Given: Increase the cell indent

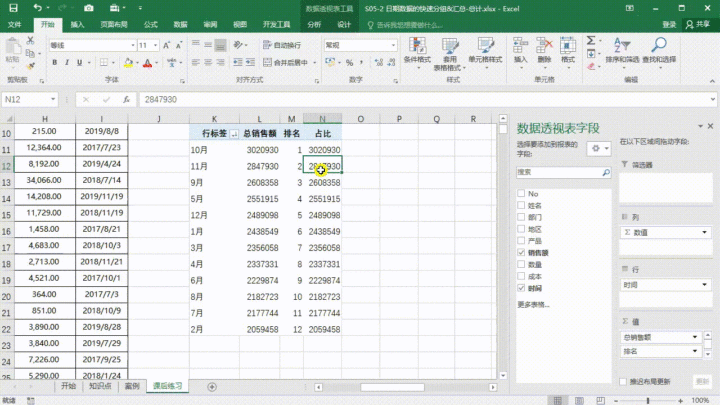Looking at the screenshot, I should click(x=250, y=62).
